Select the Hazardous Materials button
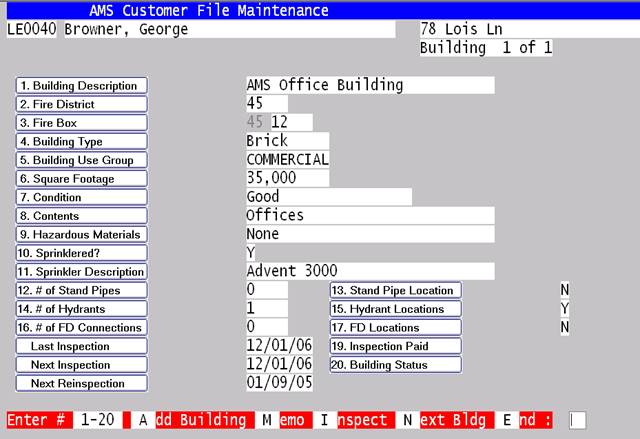The height and width of the screenshot is (439, 640). pos(82,235)
